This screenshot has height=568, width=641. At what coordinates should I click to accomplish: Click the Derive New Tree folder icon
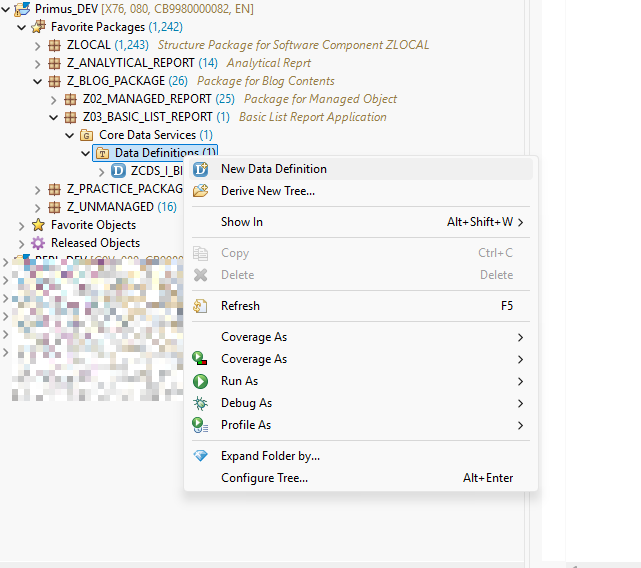(x=201, y=191)
